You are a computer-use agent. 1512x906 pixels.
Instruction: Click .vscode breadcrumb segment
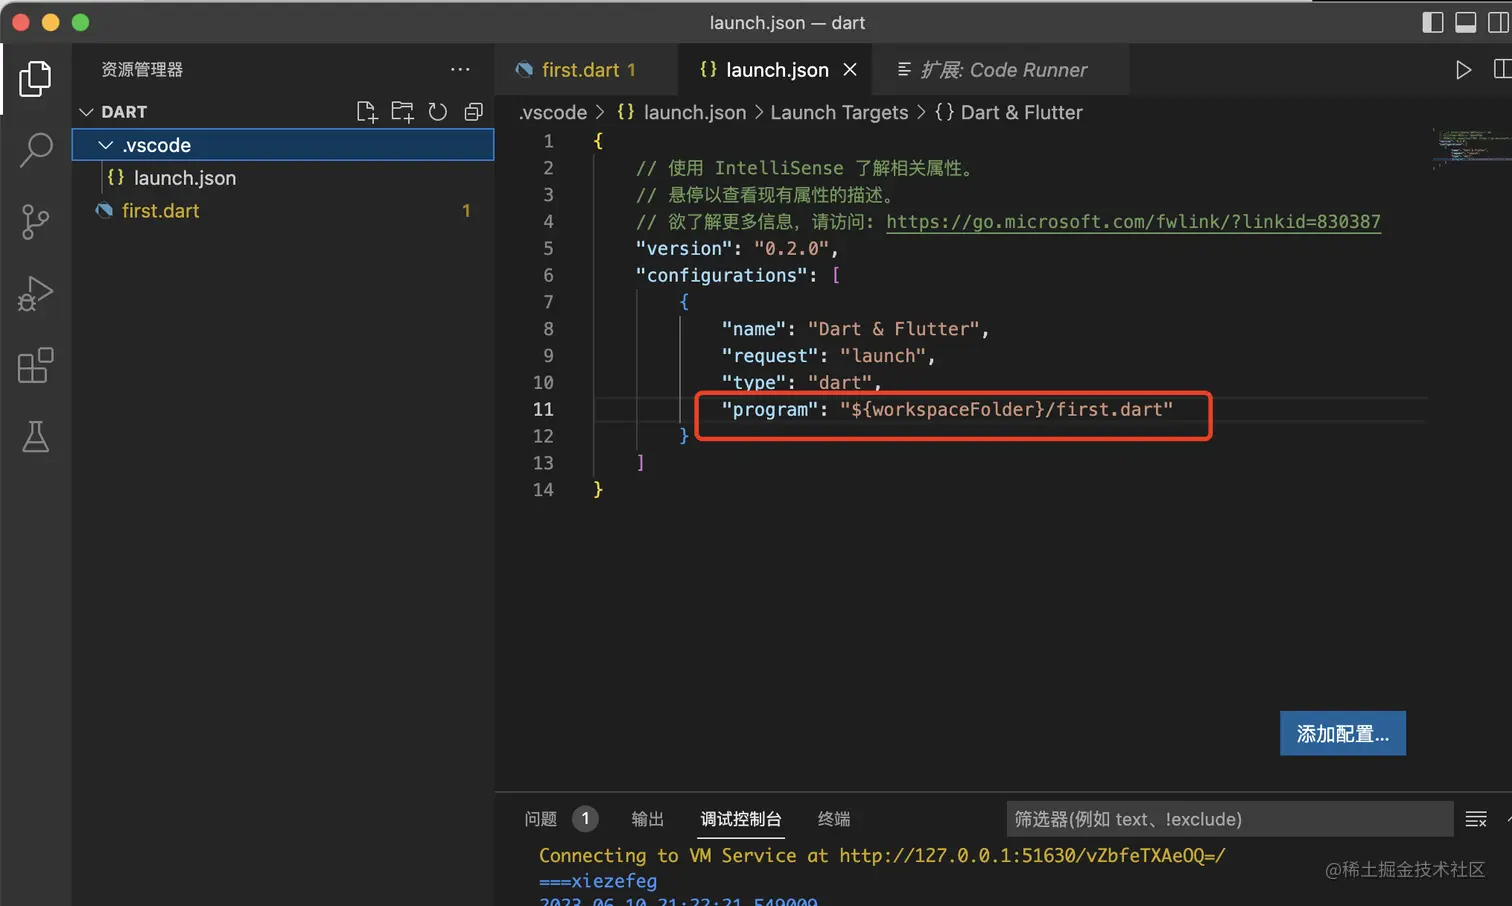coord(553,113)
